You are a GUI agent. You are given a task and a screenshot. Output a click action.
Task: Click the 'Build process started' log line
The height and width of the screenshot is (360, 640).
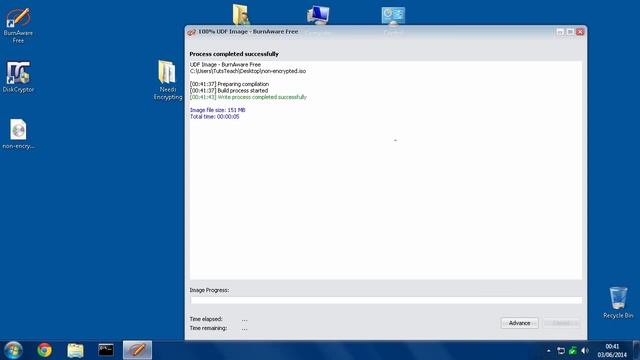click(229, 91)
